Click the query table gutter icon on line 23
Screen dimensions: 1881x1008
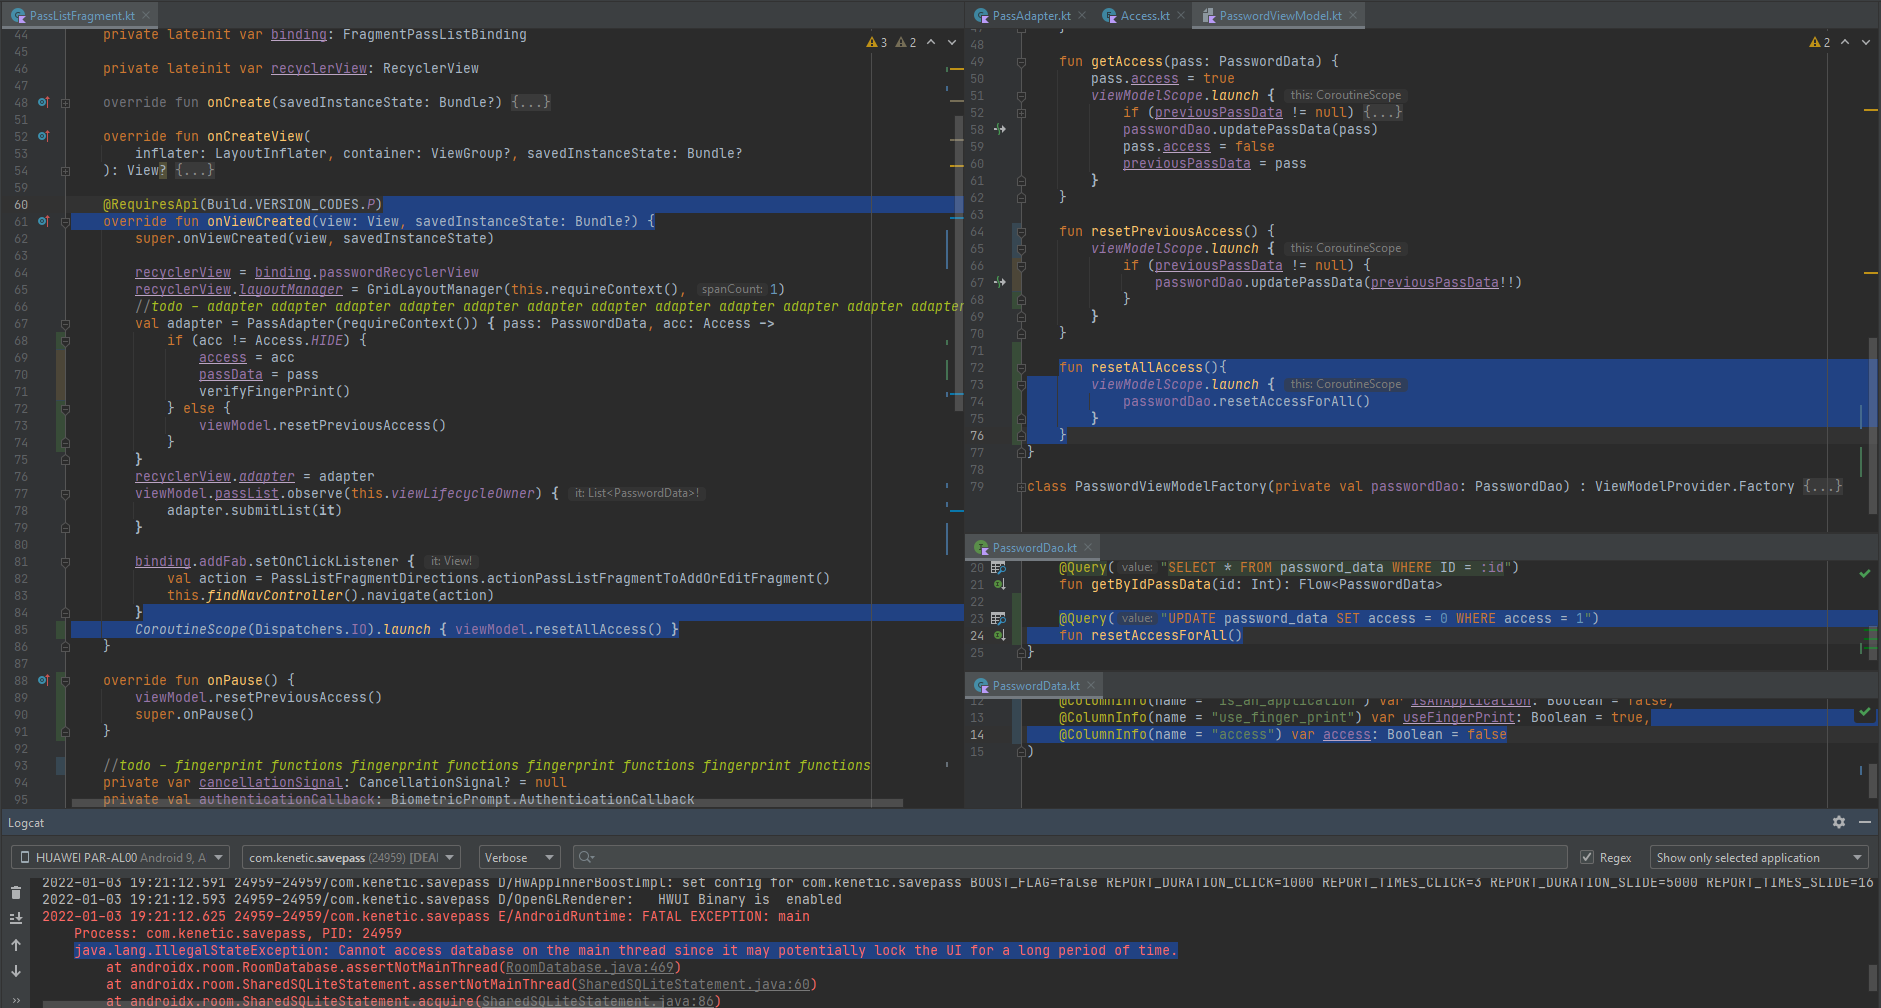998,619
